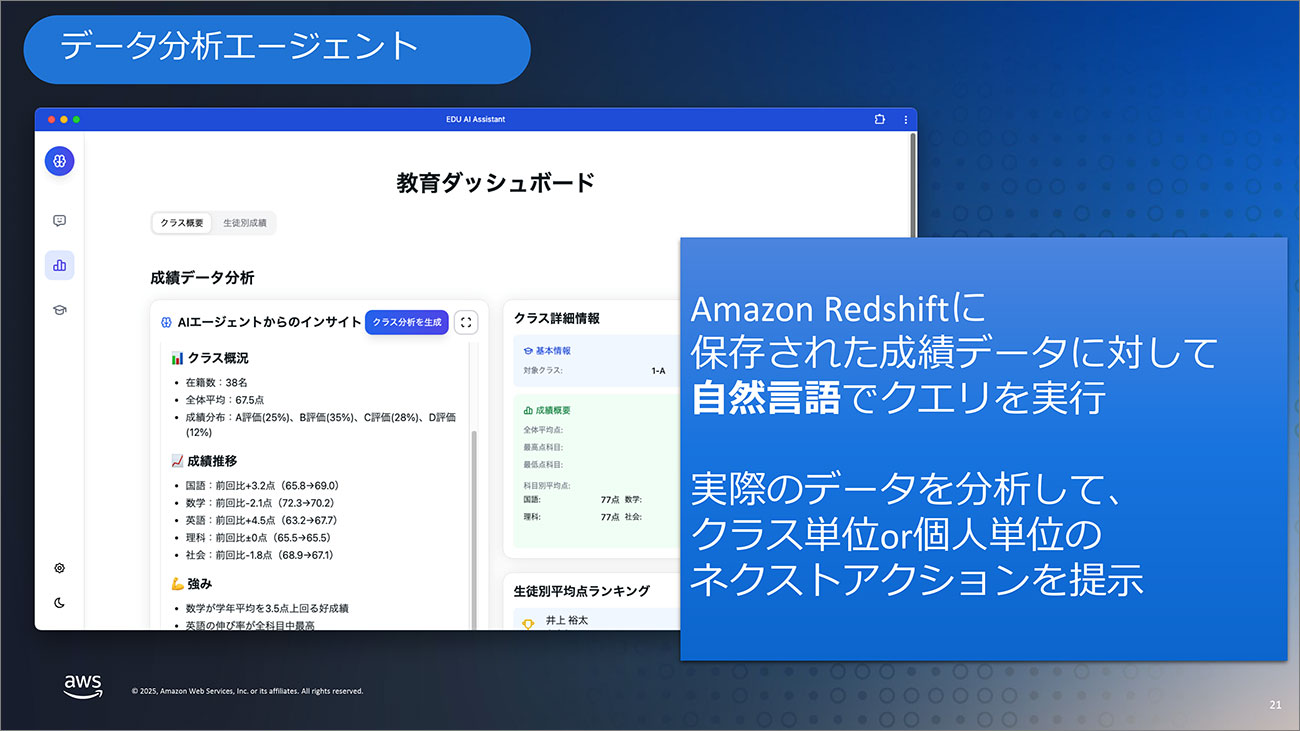Click the trophy icon beside 井上 裕太

point(528,623)
